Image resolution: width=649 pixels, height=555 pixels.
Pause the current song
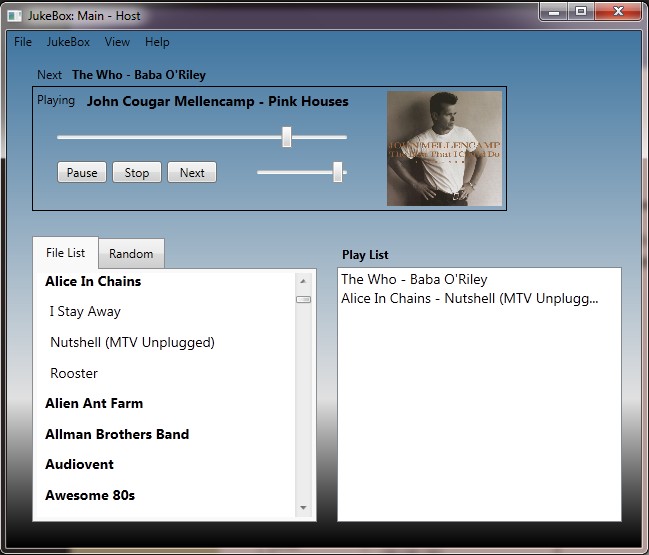point(82,172)
